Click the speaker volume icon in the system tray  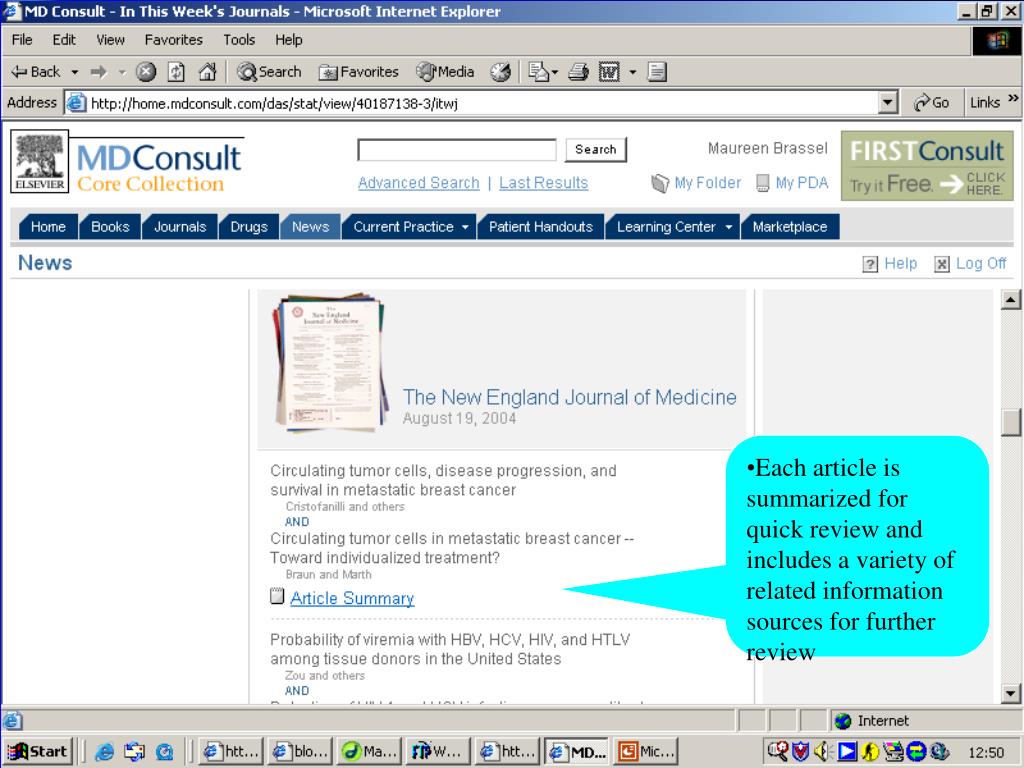[822, 752]
